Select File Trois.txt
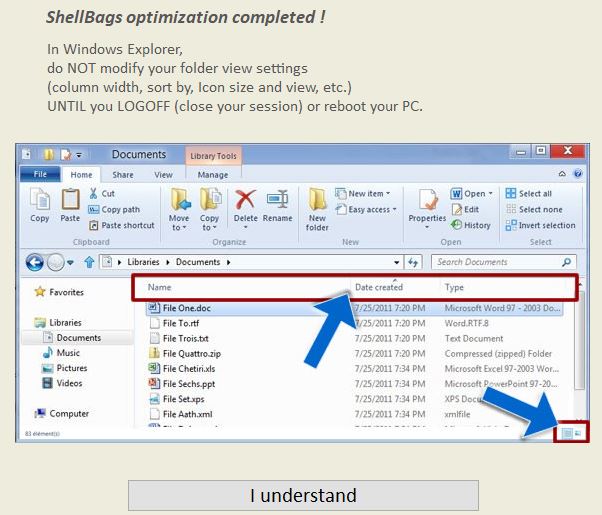 click(185, 338)
